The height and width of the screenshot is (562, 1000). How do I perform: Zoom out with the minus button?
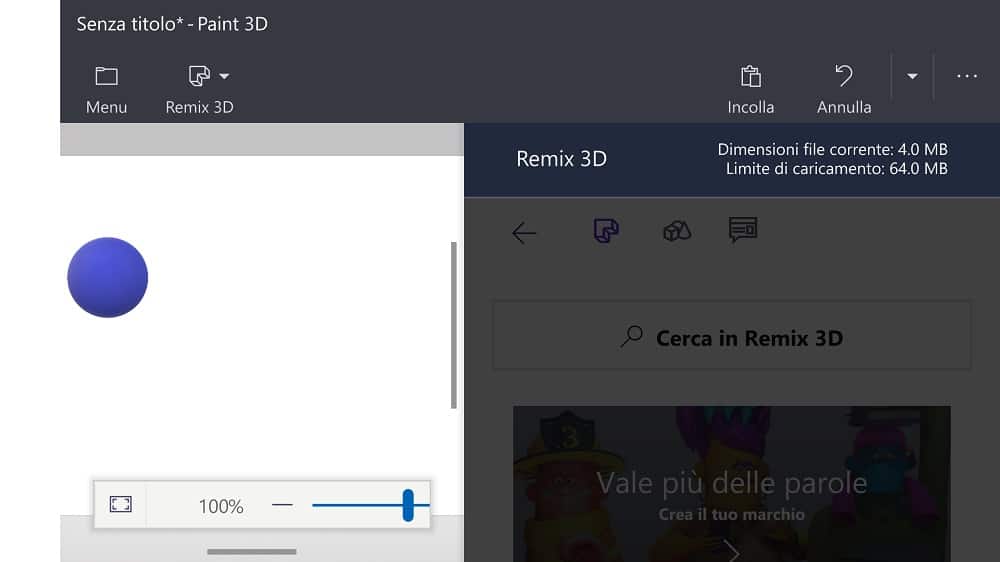pos(282,505)
